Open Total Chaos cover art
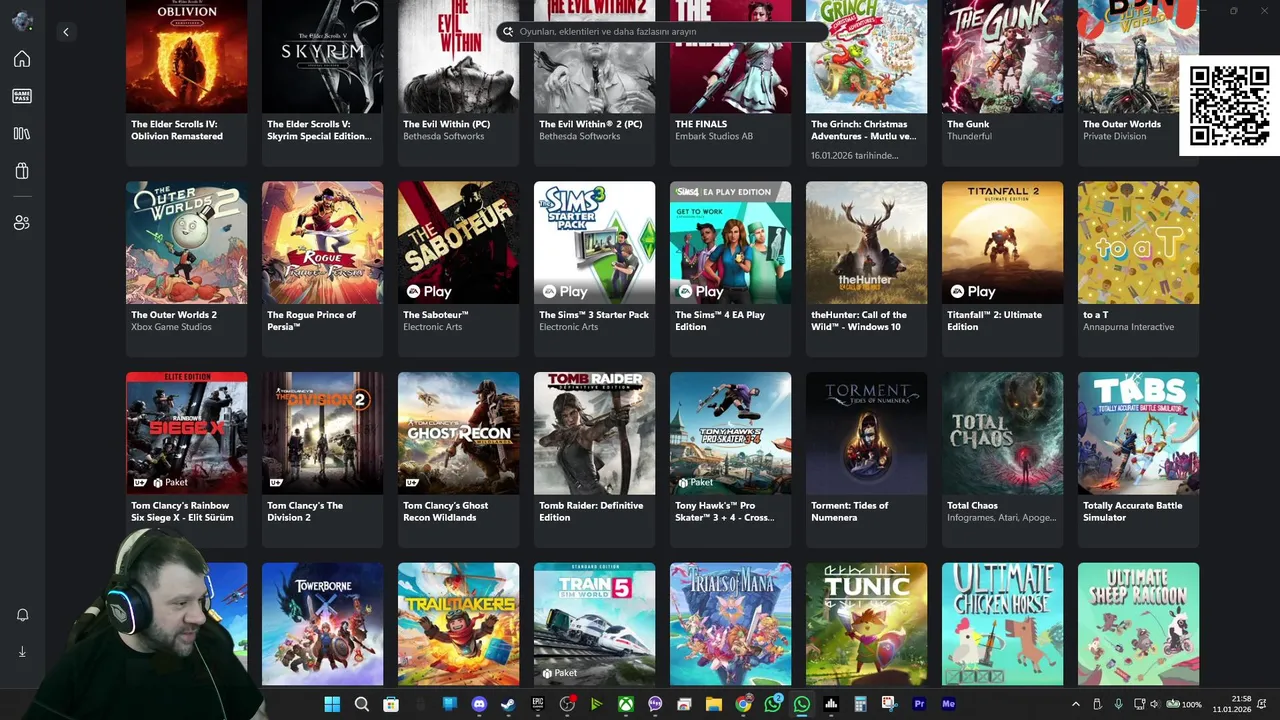Viewport: 1280px width, 720px height. 1002,433
